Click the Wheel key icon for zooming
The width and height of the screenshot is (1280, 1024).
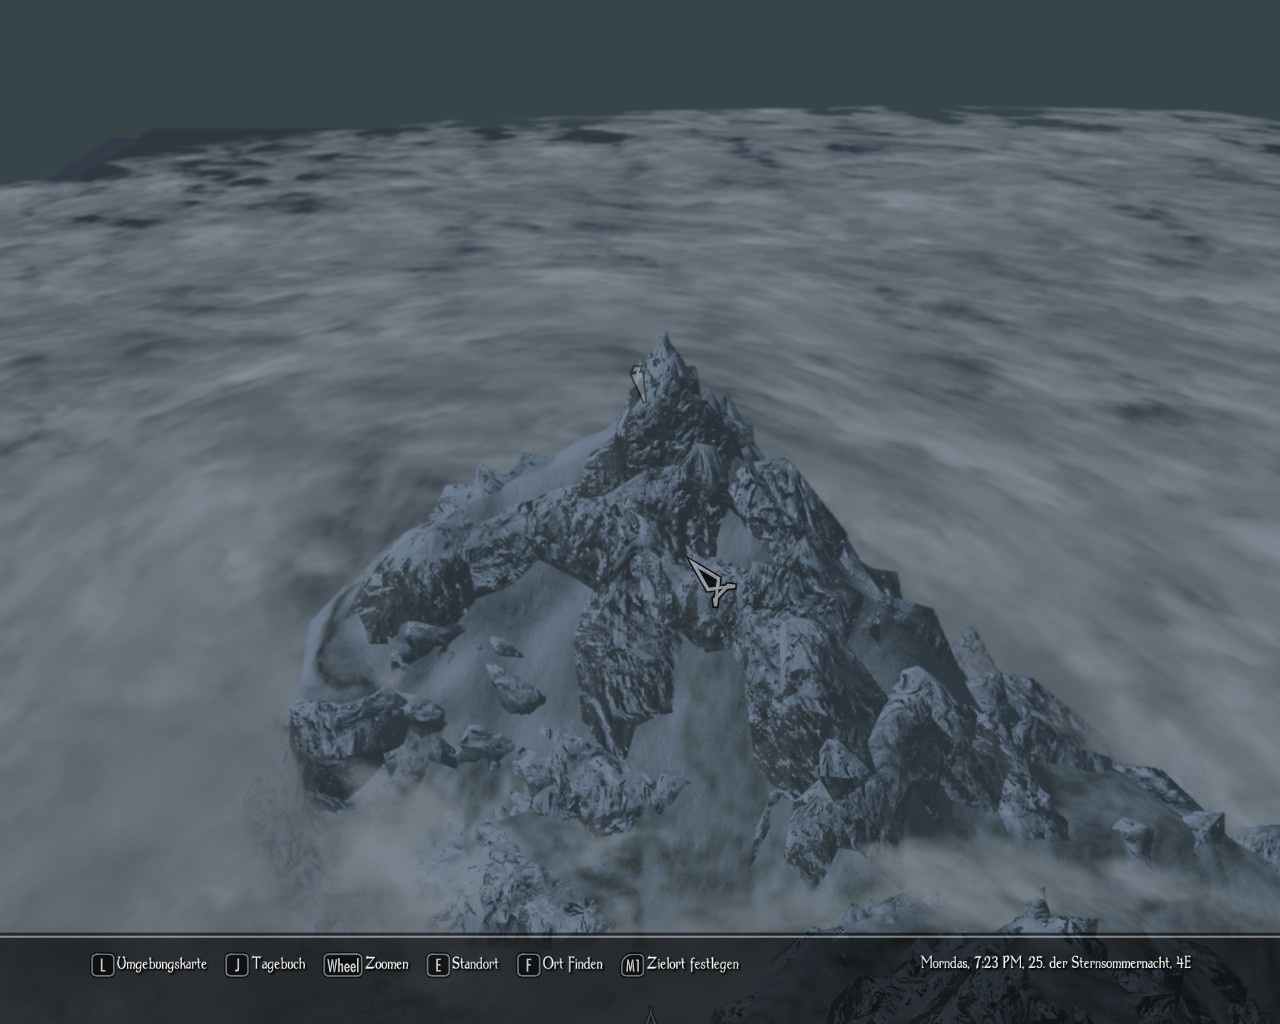point(342,965)
